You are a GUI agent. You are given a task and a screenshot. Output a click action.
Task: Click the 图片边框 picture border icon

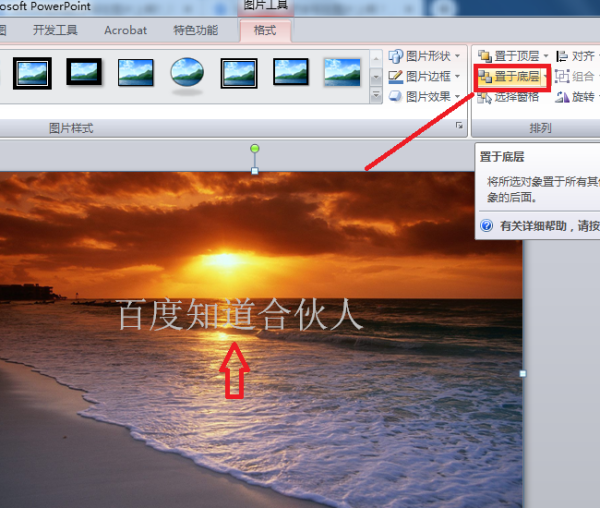[396, 77]
